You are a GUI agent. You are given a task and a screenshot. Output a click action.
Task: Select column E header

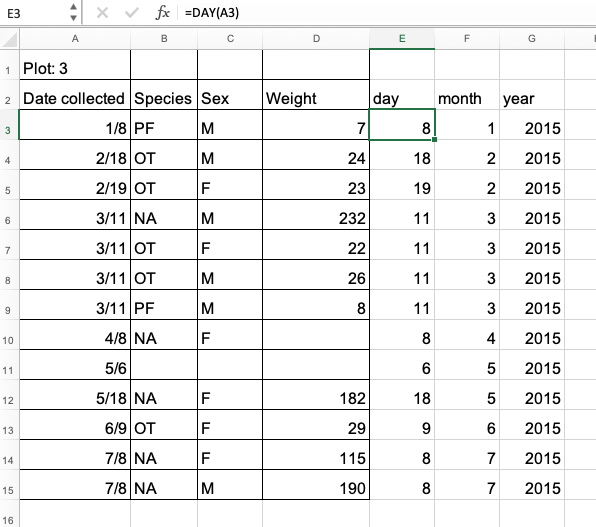pos(402,38)
